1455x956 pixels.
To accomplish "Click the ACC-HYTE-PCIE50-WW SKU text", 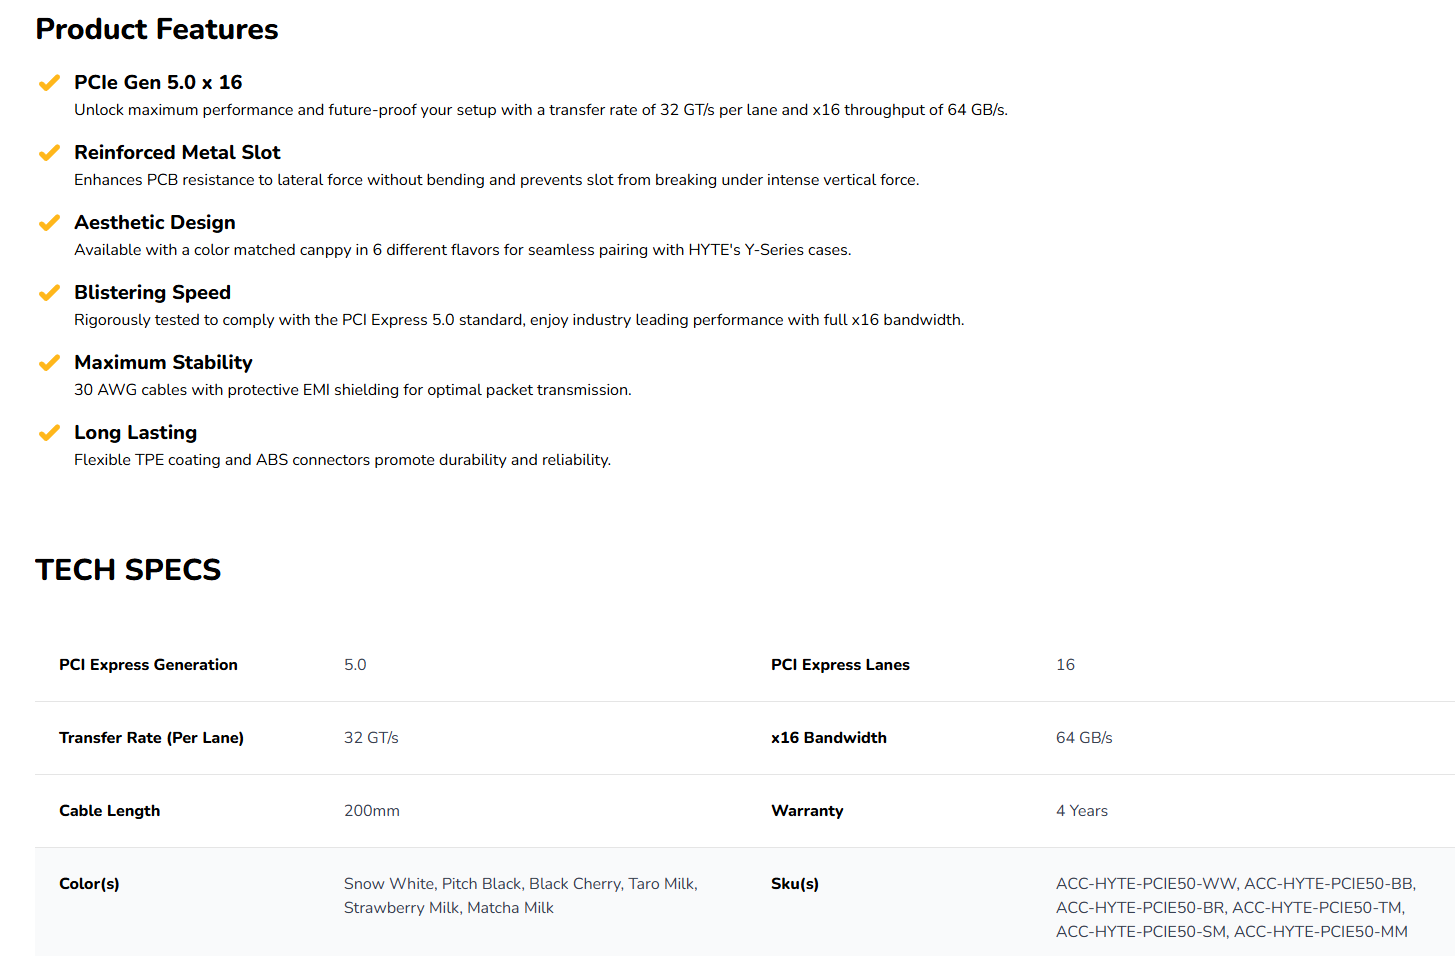I will tap(1146, 884).
